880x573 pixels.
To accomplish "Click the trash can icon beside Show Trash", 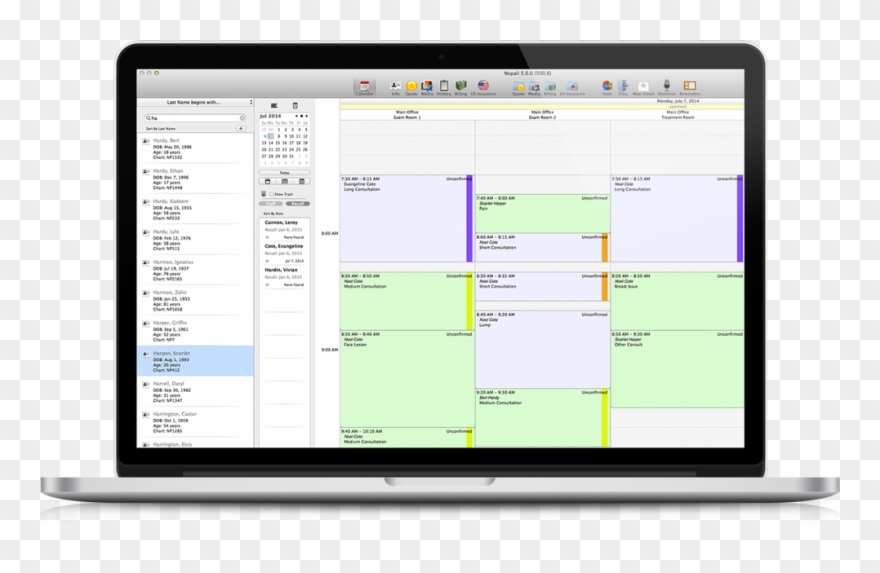I will (264, 194).
